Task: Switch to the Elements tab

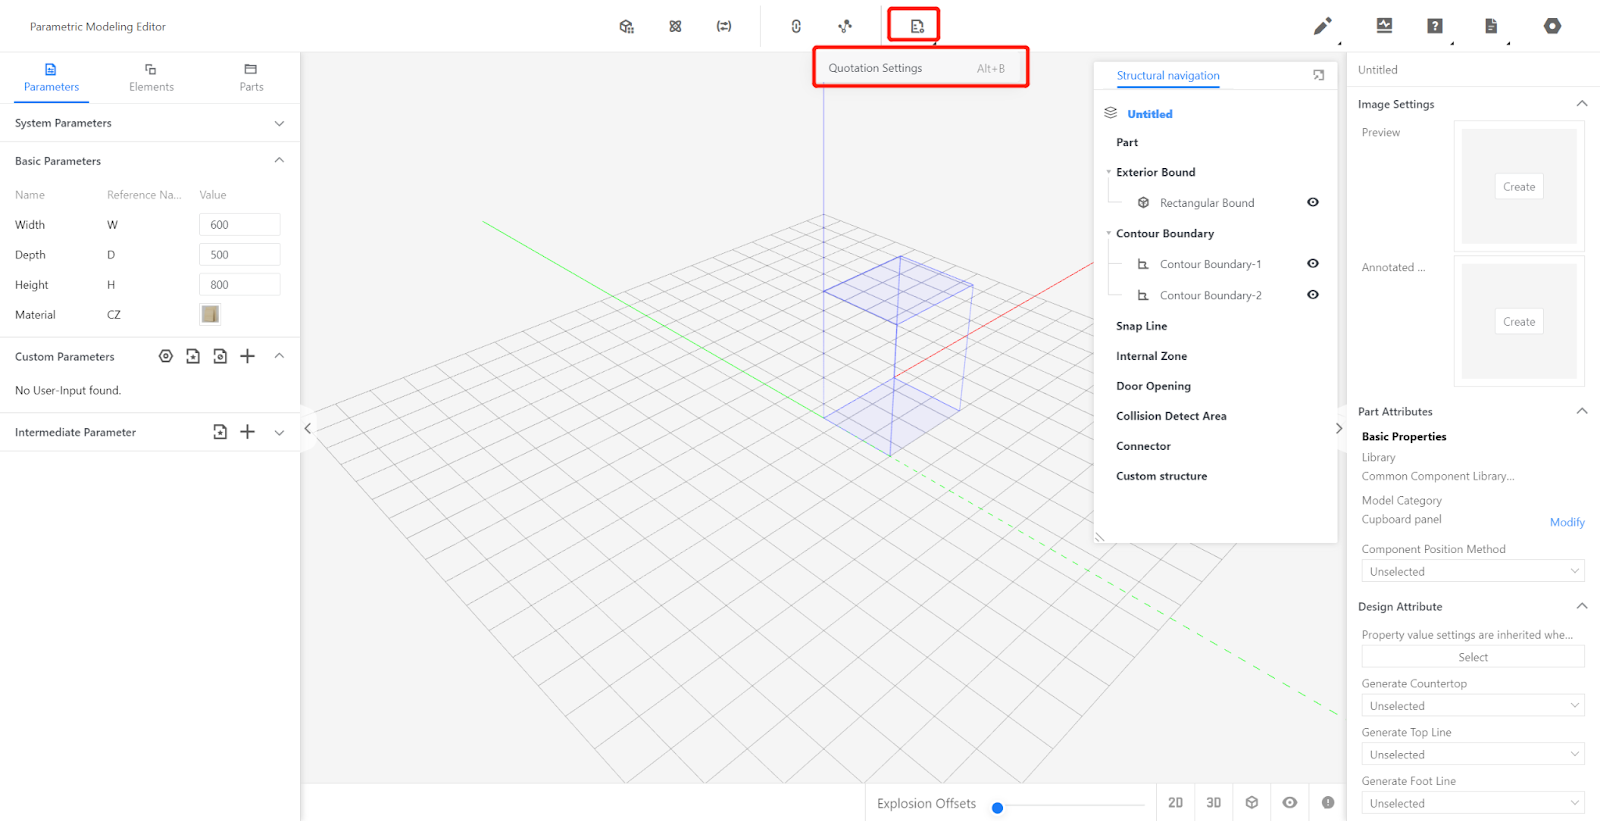Action: tap(151, 77)
